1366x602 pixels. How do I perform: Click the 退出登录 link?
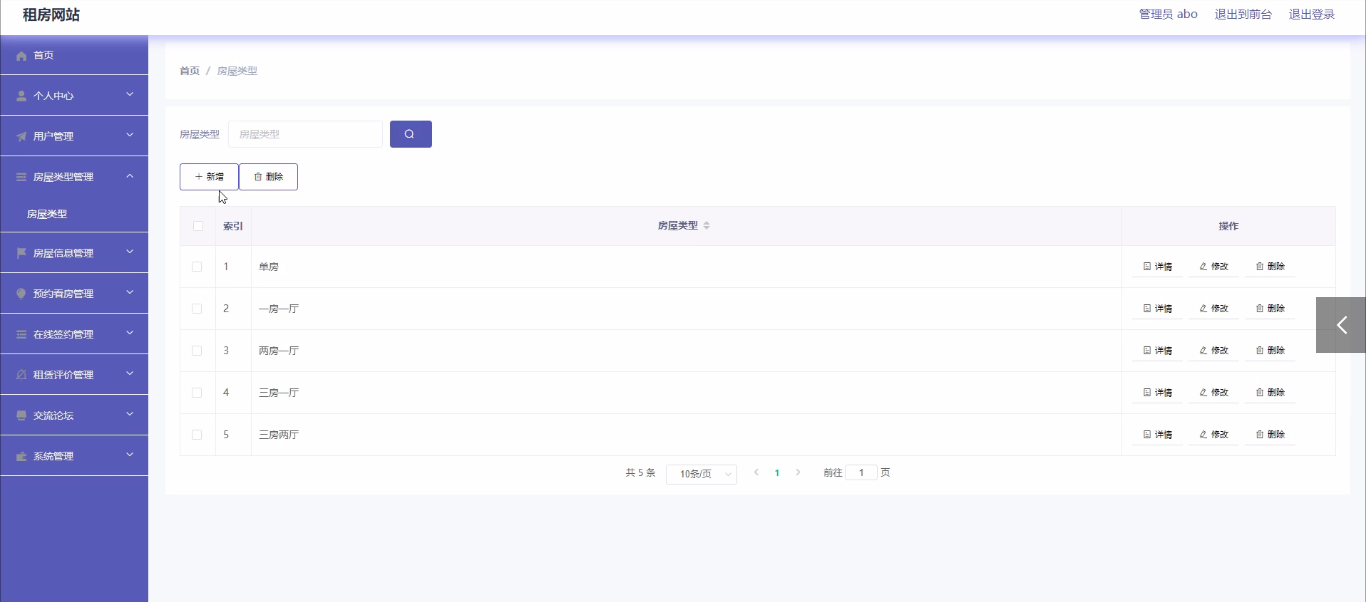point(1311,15)
